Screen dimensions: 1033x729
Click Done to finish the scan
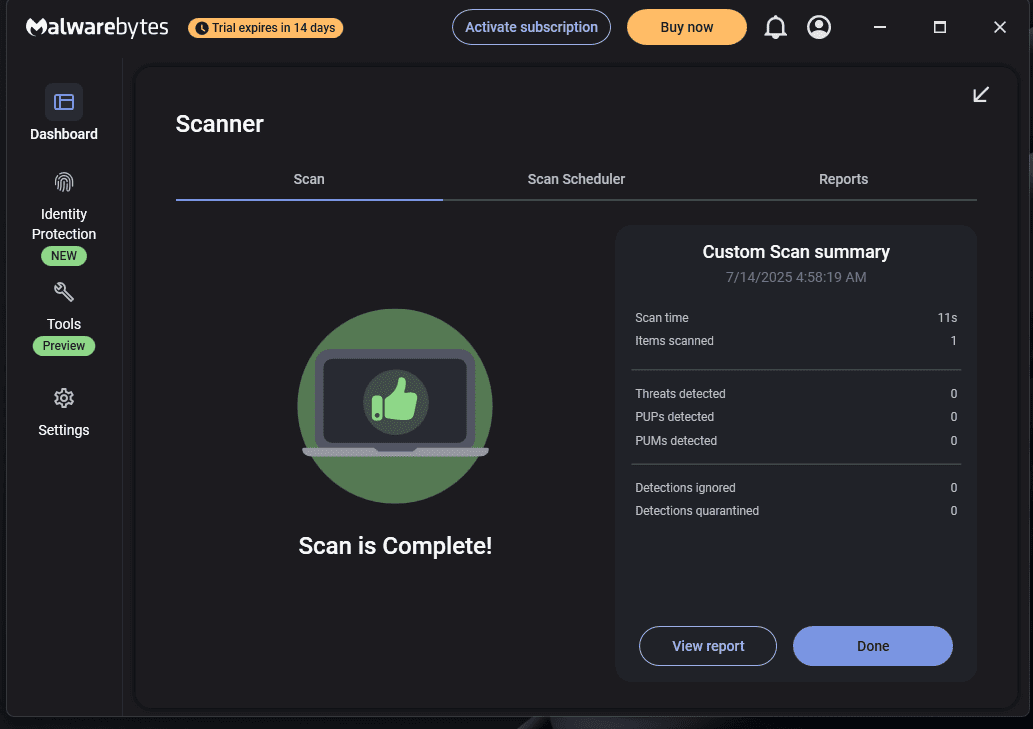point(873,646)
